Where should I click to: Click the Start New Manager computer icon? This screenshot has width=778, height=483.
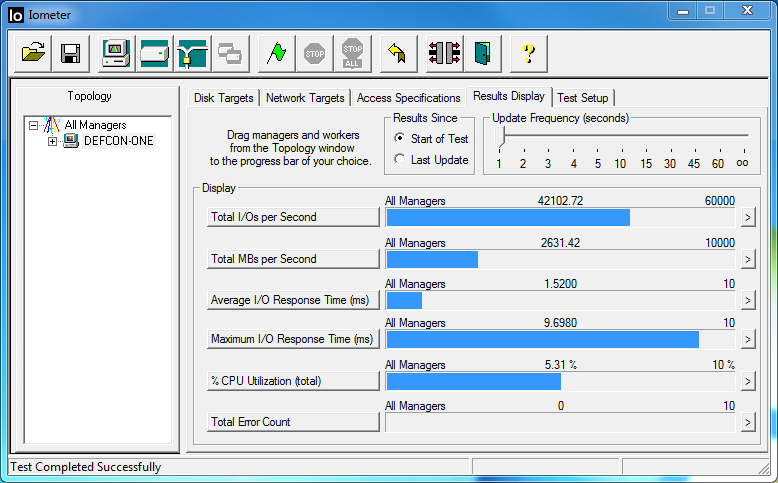click(117, 54)
